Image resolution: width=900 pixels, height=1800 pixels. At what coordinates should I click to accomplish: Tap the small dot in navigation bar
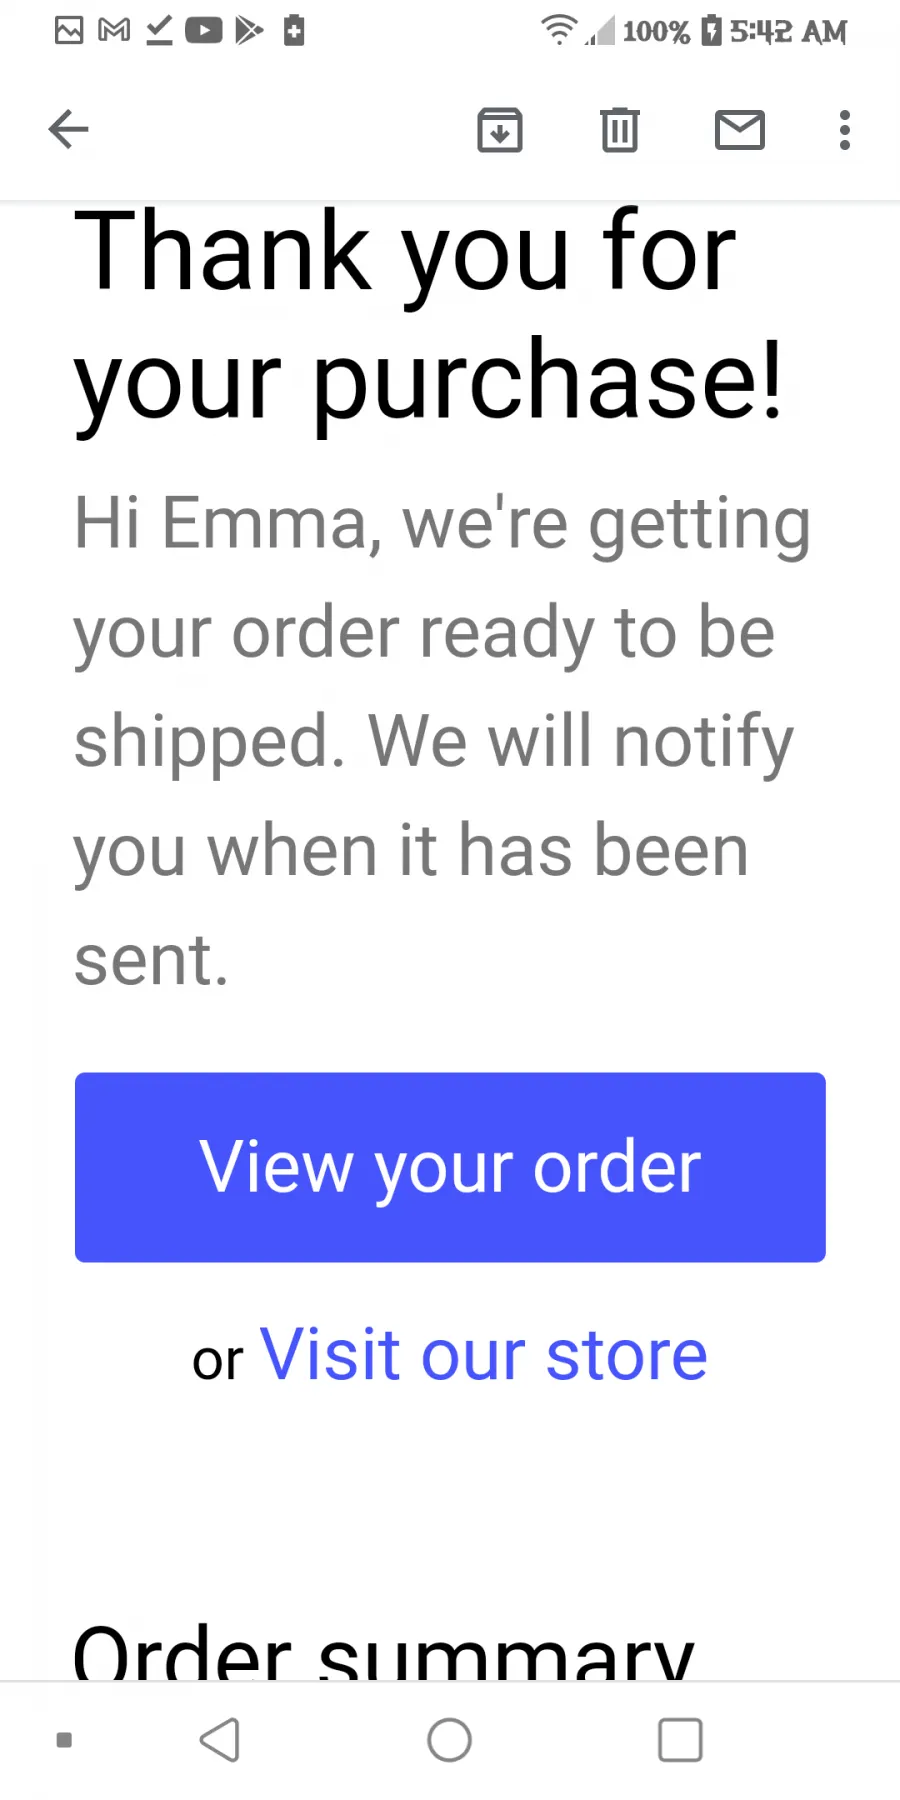[64, 1740]
